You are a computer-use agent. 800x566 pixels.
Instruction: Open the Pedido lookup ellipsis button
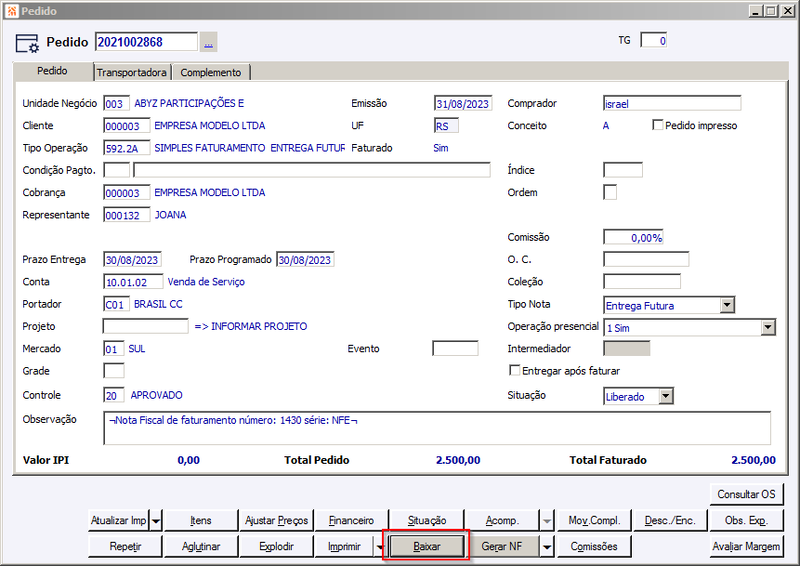208,42
